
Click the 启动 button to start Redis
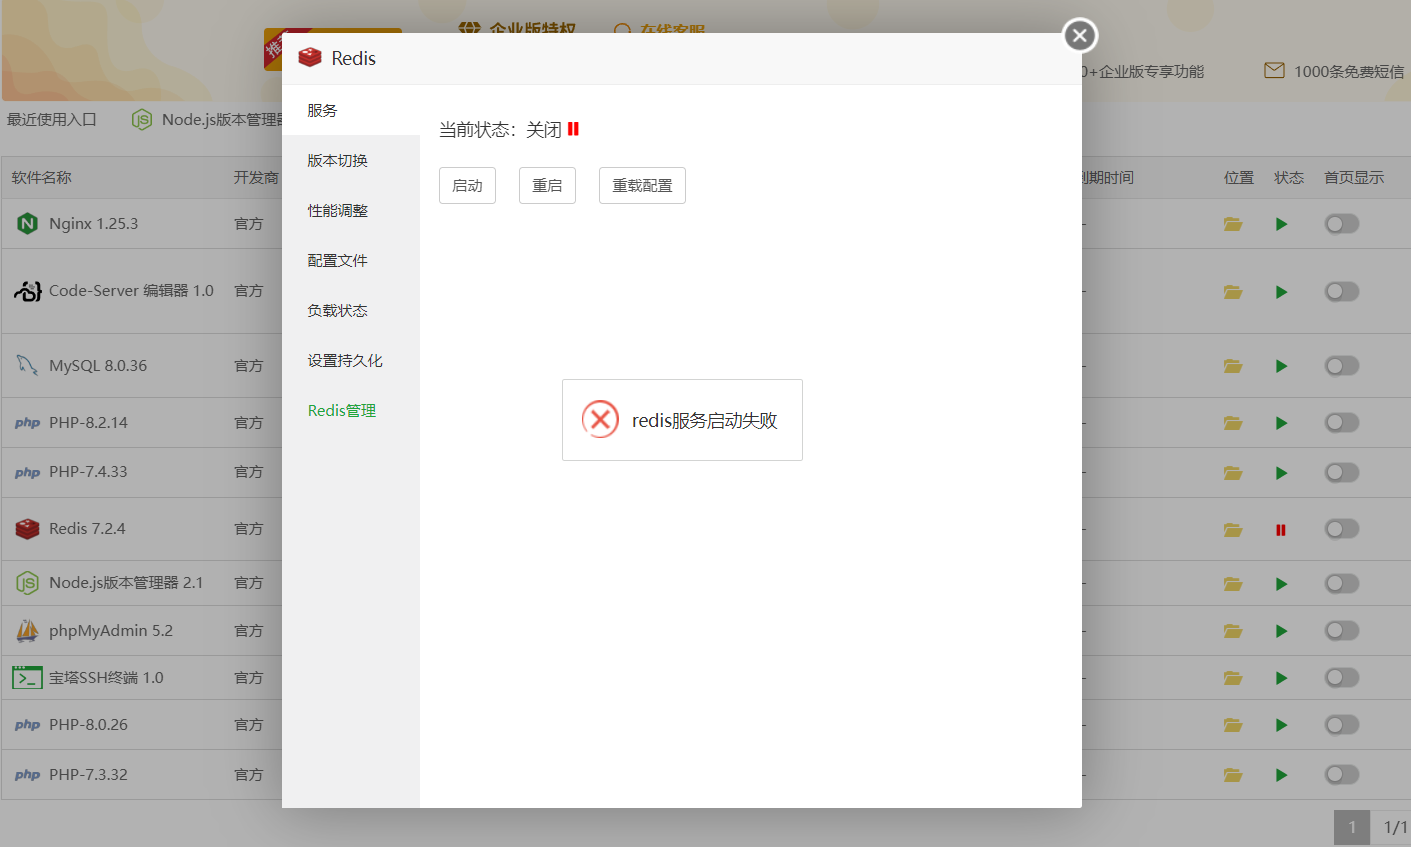pos(467,185)
